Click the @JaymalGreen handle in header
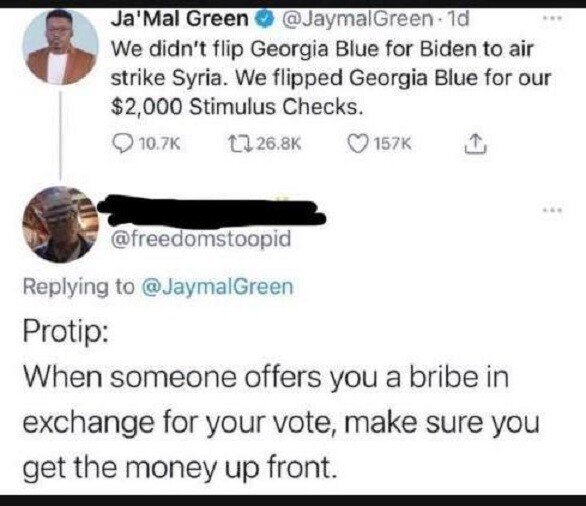 click(355, 19)
